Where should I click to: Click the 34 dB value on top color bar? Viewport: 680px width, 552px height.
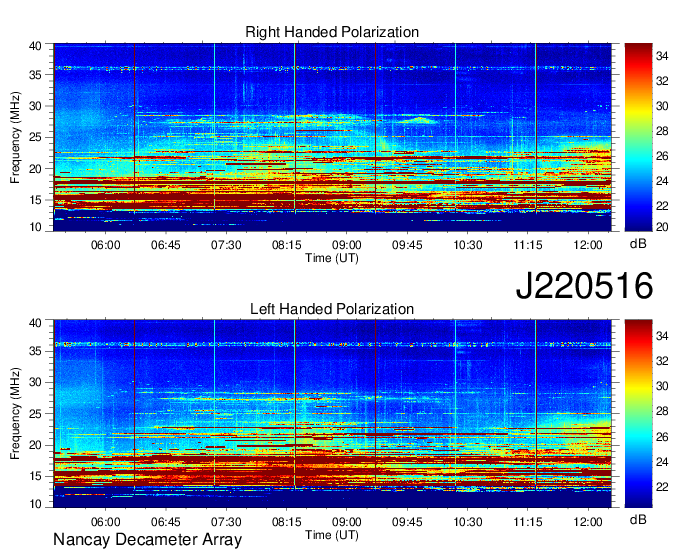pyautogui.click(x=662, y=56)
